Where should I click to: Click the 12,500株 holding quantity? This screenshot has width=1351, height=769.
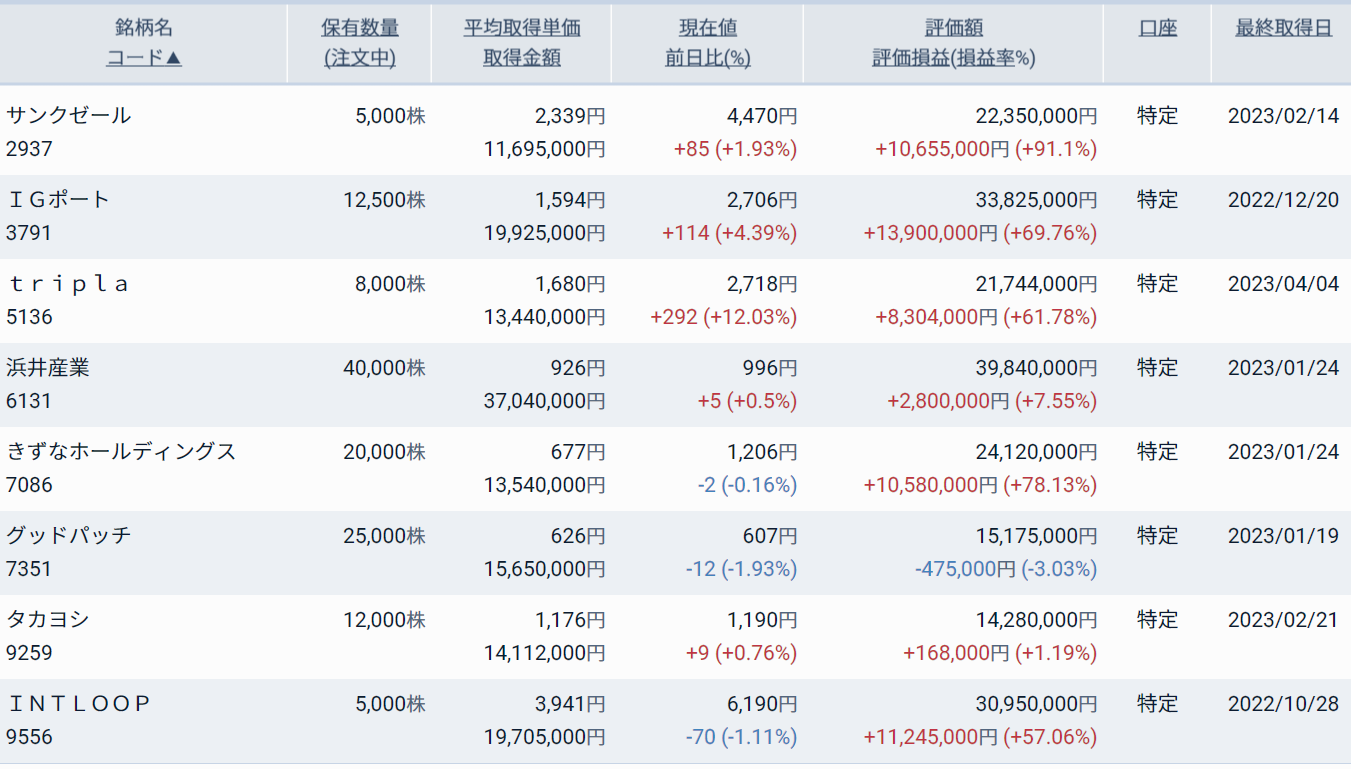coord(384,199)
